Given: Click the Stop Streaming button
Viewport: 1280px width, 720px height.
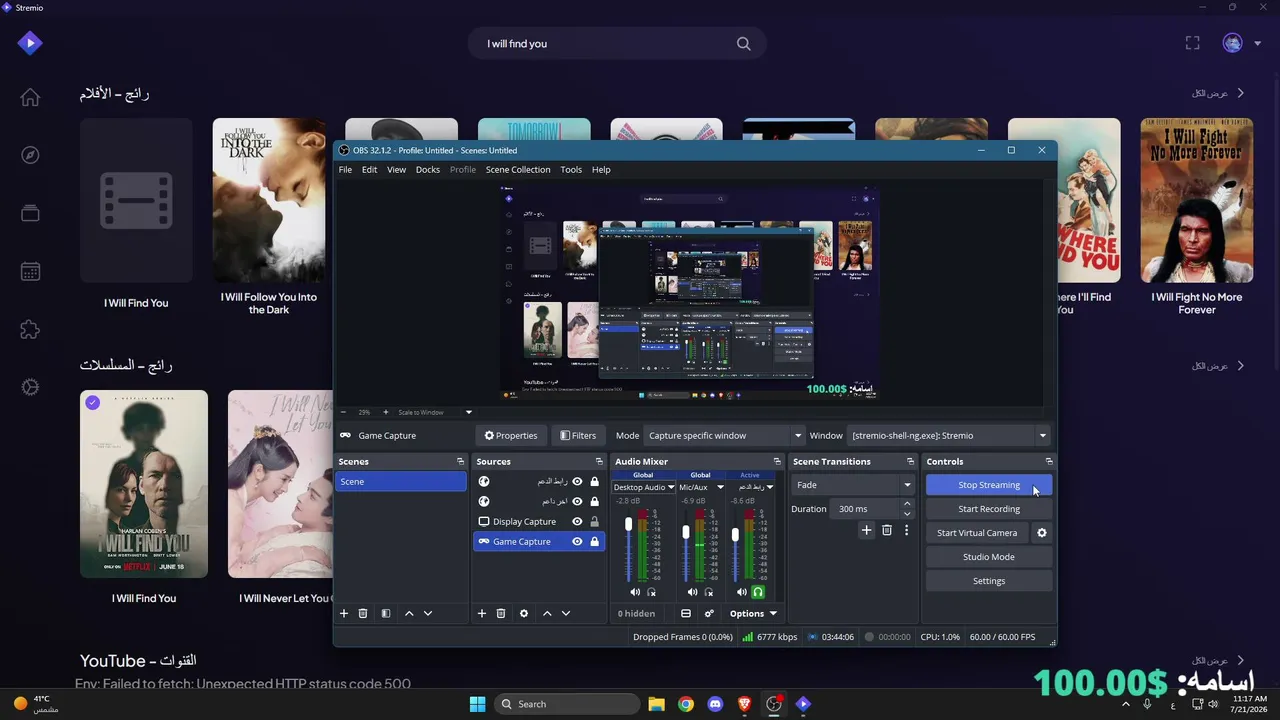Looking at the screenshot, I should 989,485.
